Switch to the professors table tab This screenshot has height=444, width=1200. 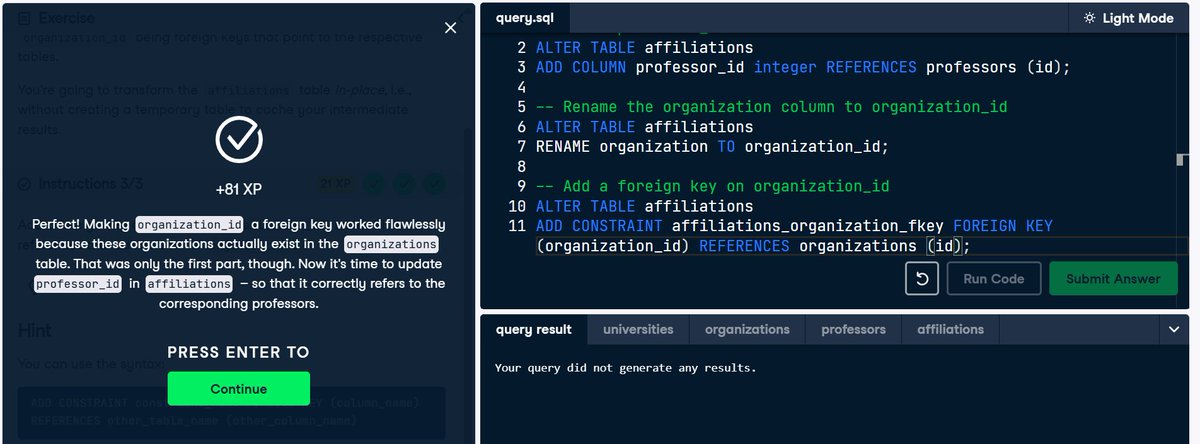[x=853, y=329]
